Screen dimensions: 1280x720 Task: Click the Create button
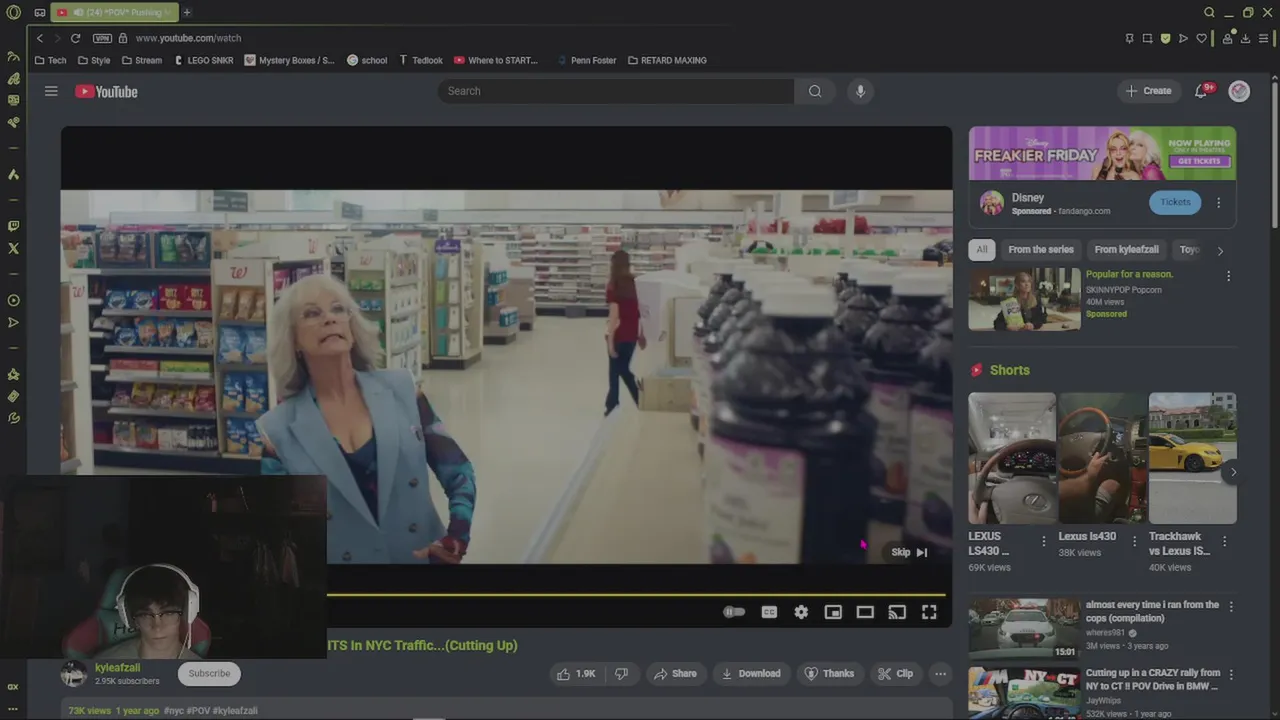(1148, 91)
